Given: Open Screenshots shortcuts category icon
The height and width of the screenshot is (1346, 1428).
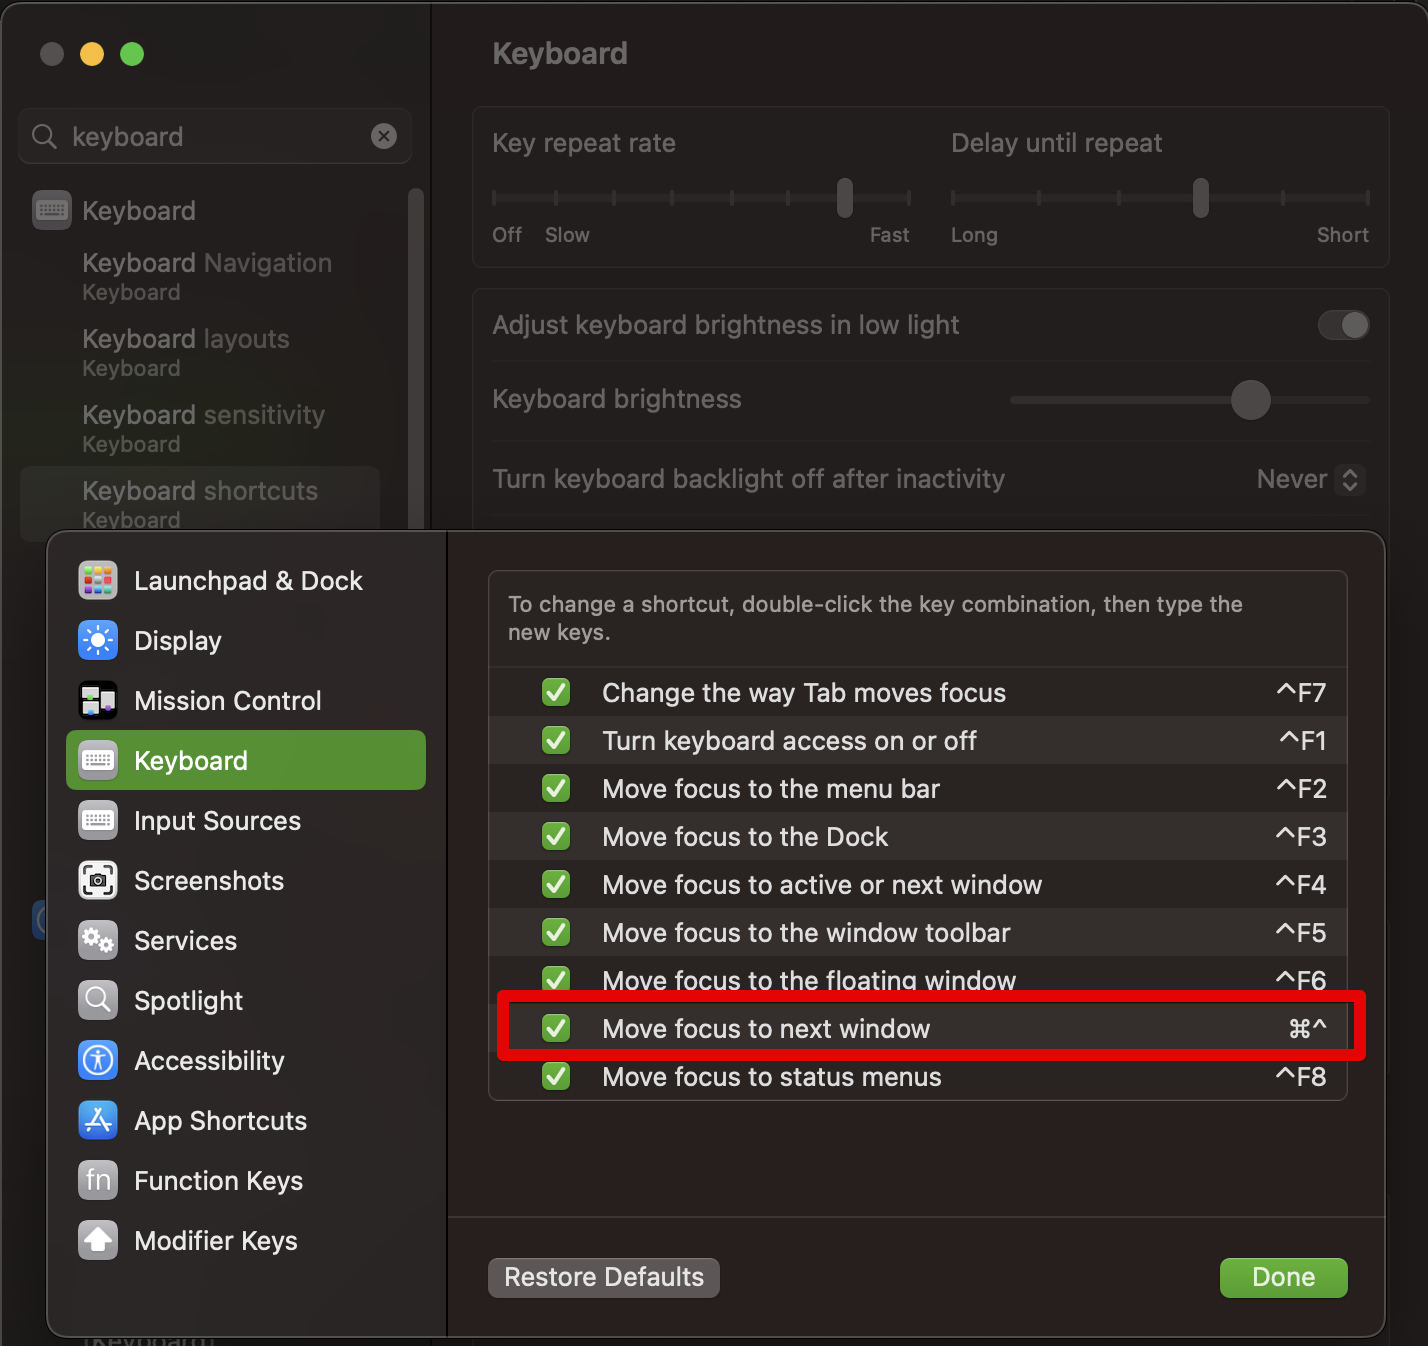Looking at the screenshot, I should pyautogui.click(x=98, y=881).
